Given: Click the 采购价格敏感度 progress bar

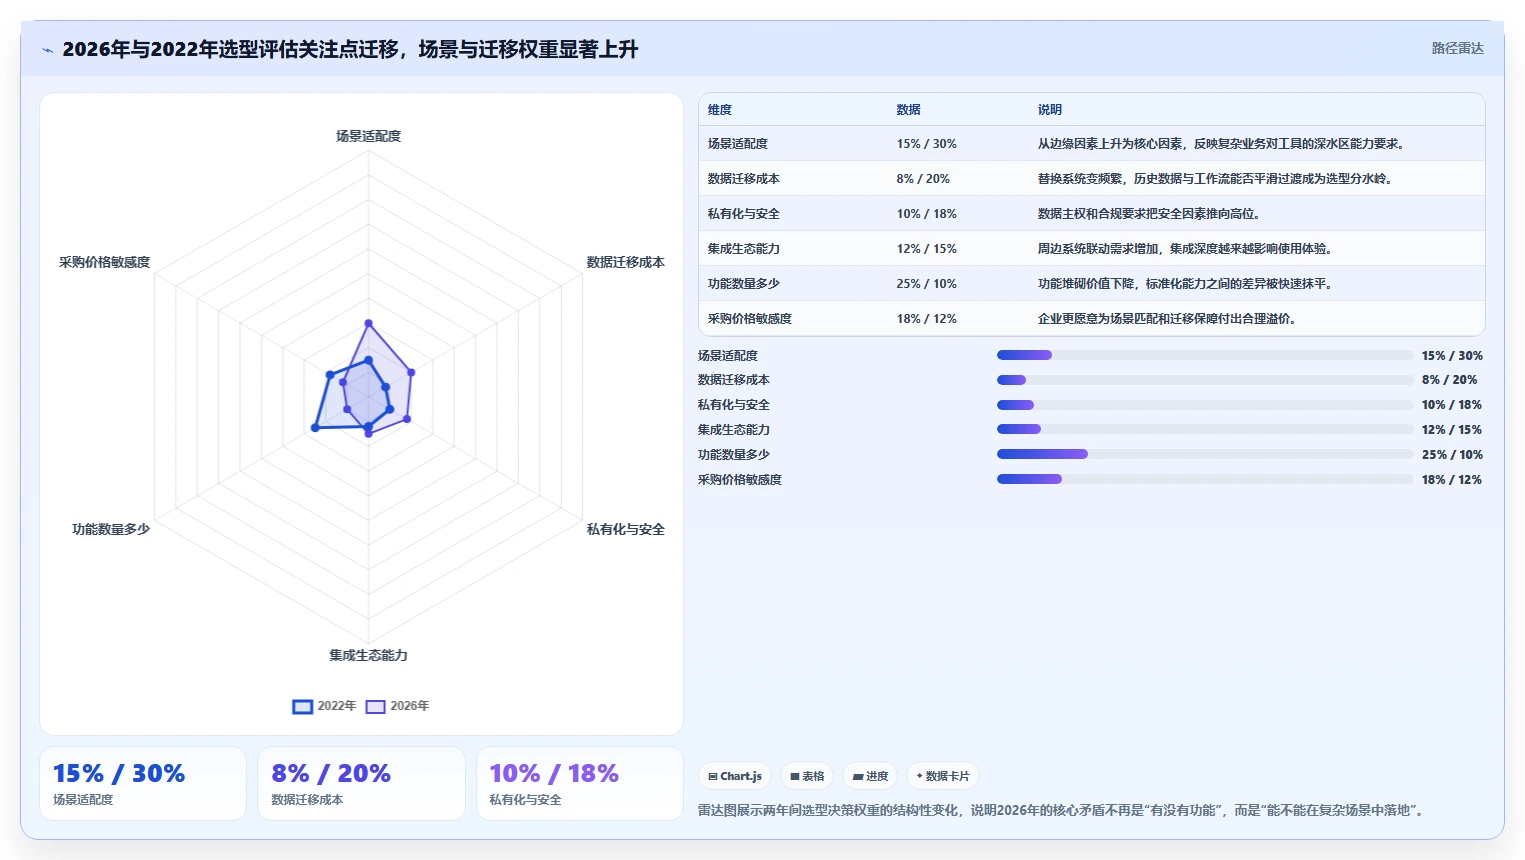Looking at the screenshot, I should 1205,479.
